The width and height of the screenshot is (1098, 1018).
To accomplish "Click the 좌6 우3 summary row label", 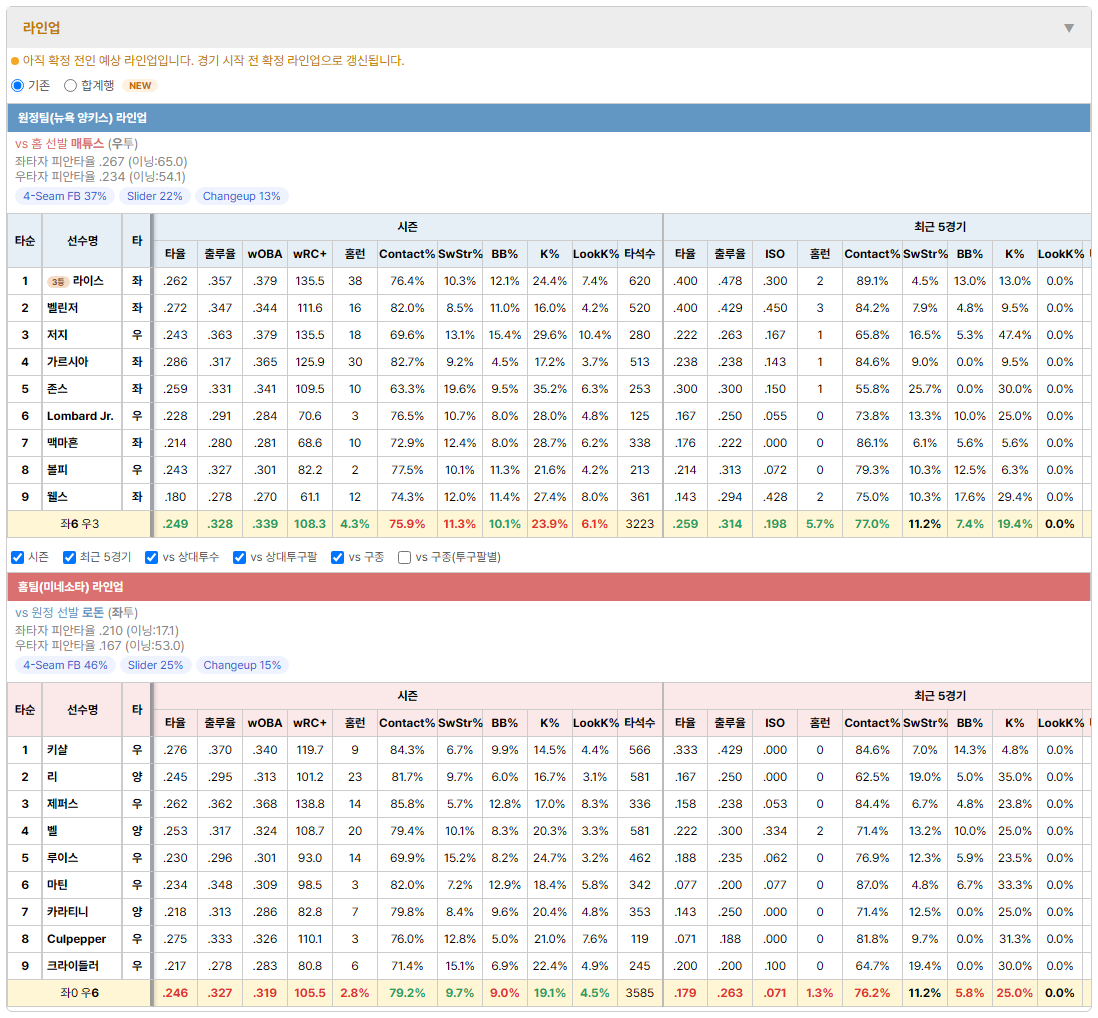I will tap(79, 524).
